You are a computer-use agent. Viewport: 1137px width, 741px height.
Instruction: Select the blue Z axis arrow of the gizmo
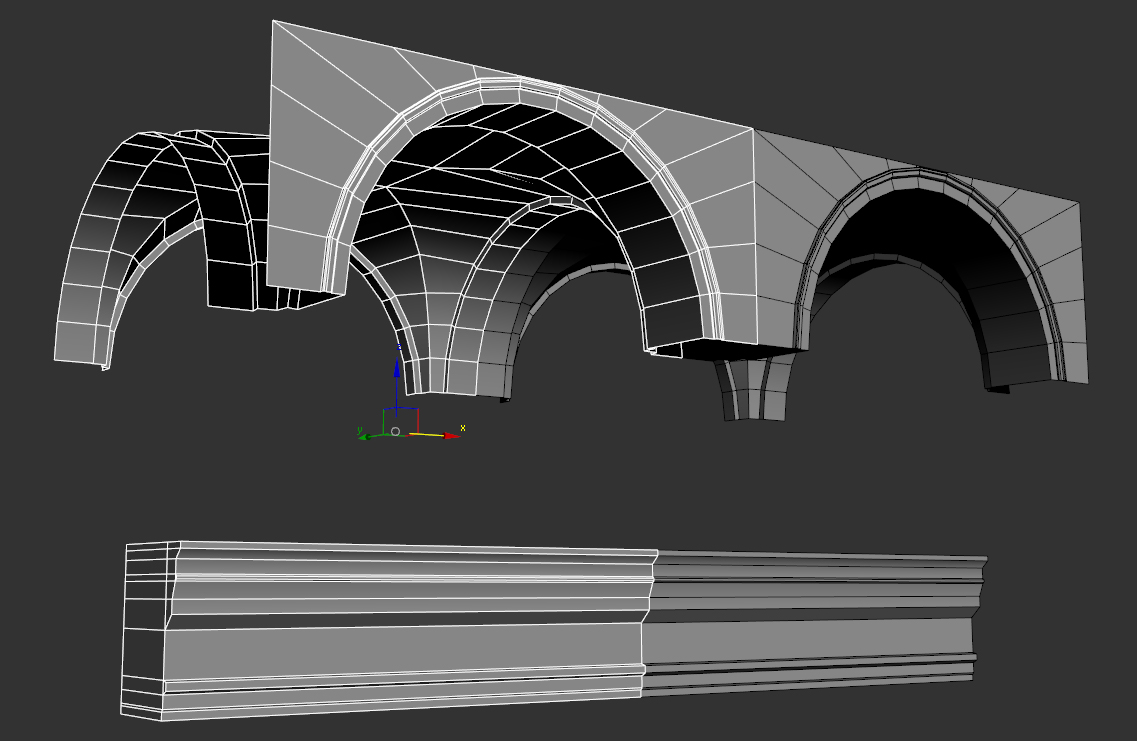(397, 368)
